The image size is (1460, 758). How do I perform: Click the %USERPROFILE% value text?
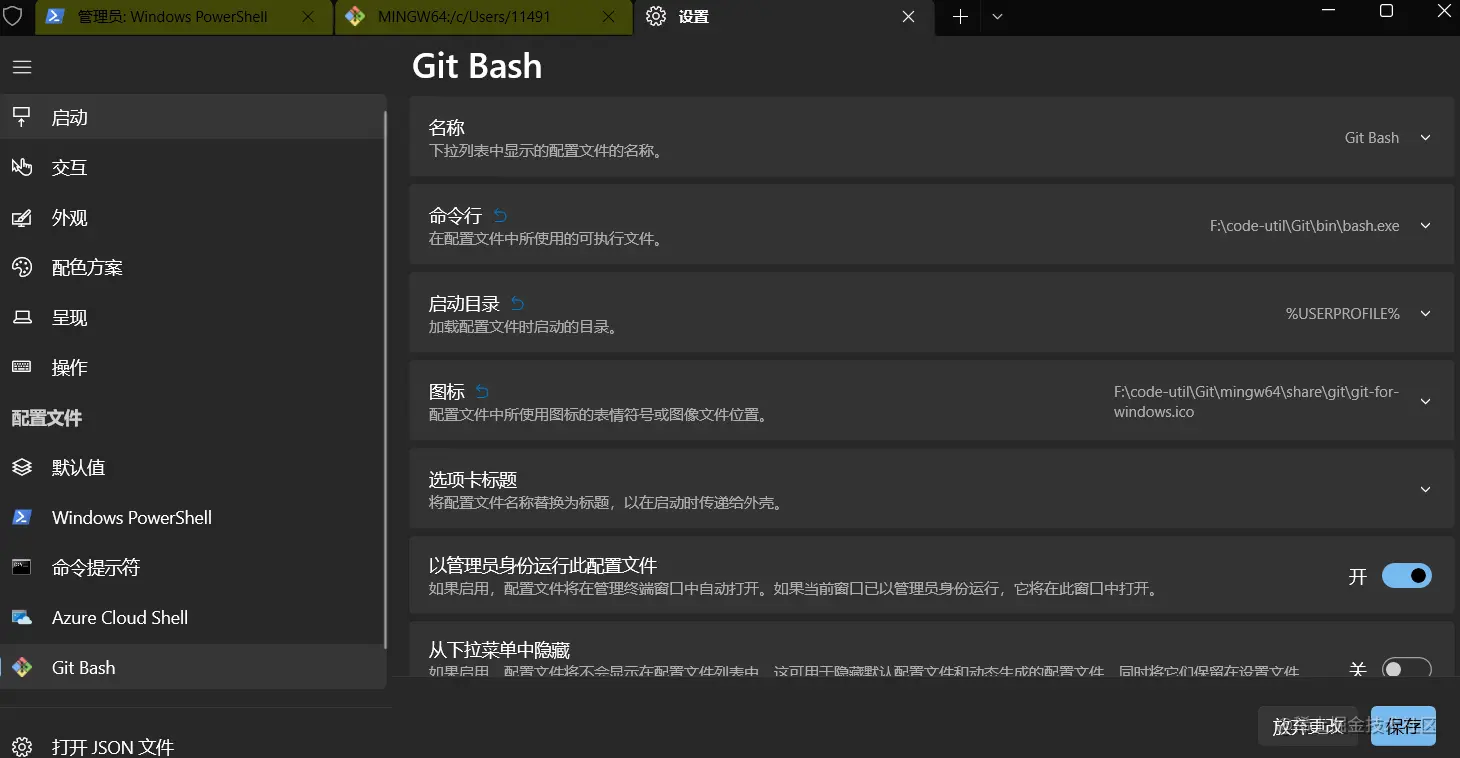[1342, 314]
